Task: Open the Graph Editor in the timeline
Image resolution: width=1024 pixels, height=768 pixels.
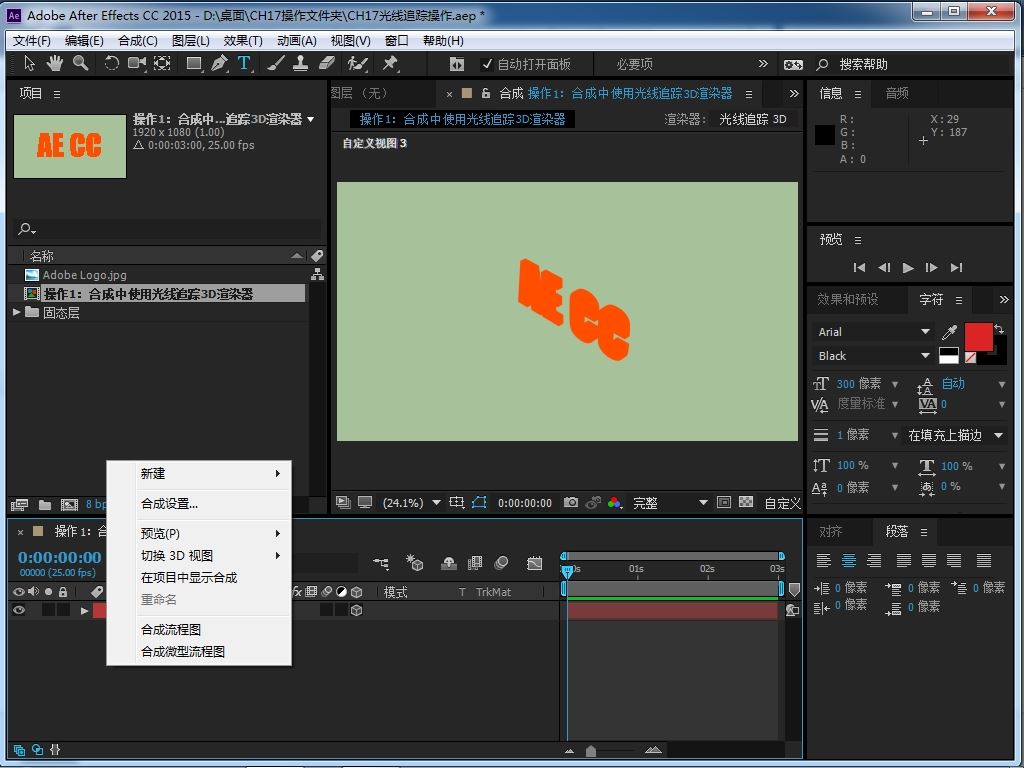Action: point(534,563)
